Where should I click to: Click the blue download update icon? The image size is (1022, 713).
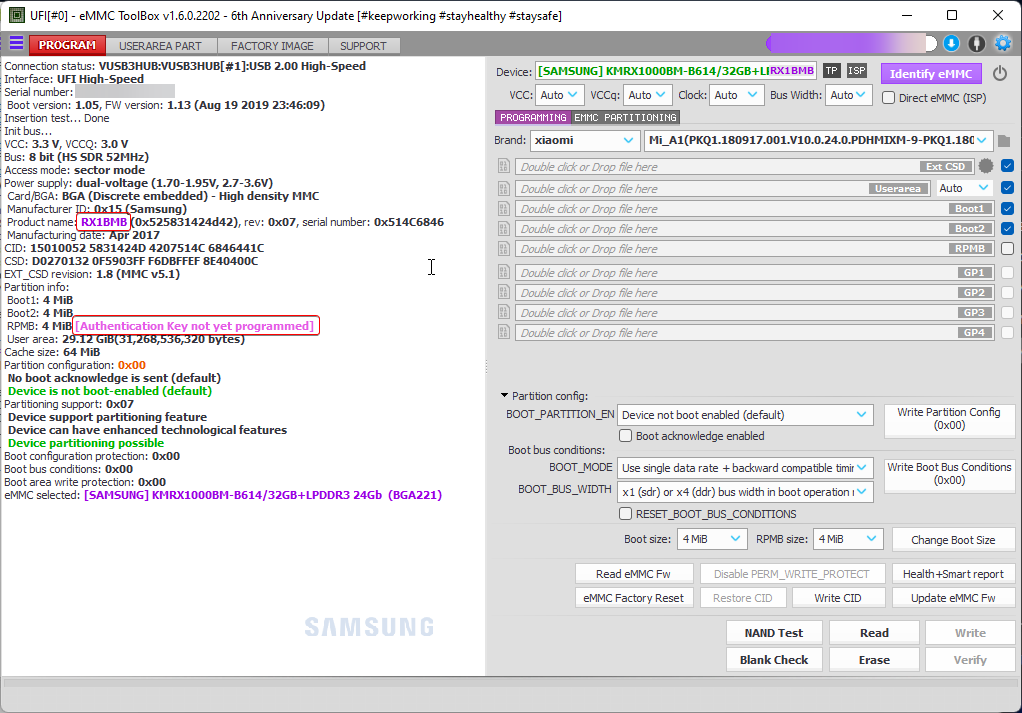pyautogui.click(x=951, y=44)
